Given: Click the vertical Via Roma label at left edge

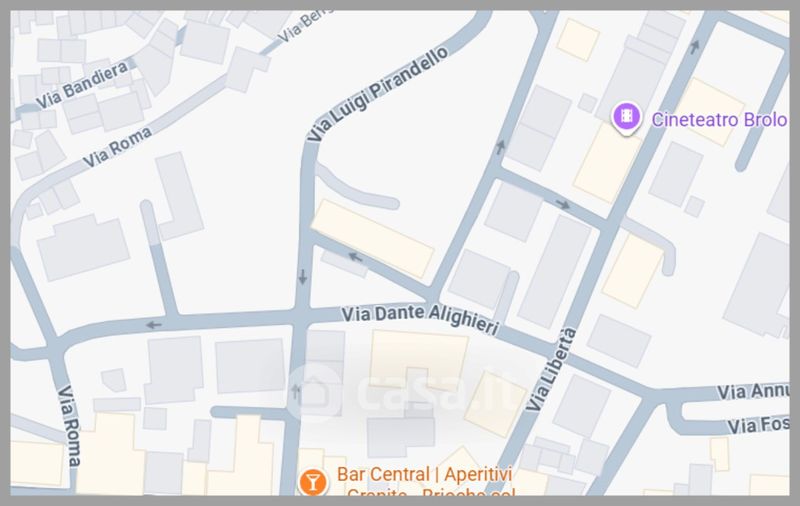Looking at the screenshot, I should [69, 426].
